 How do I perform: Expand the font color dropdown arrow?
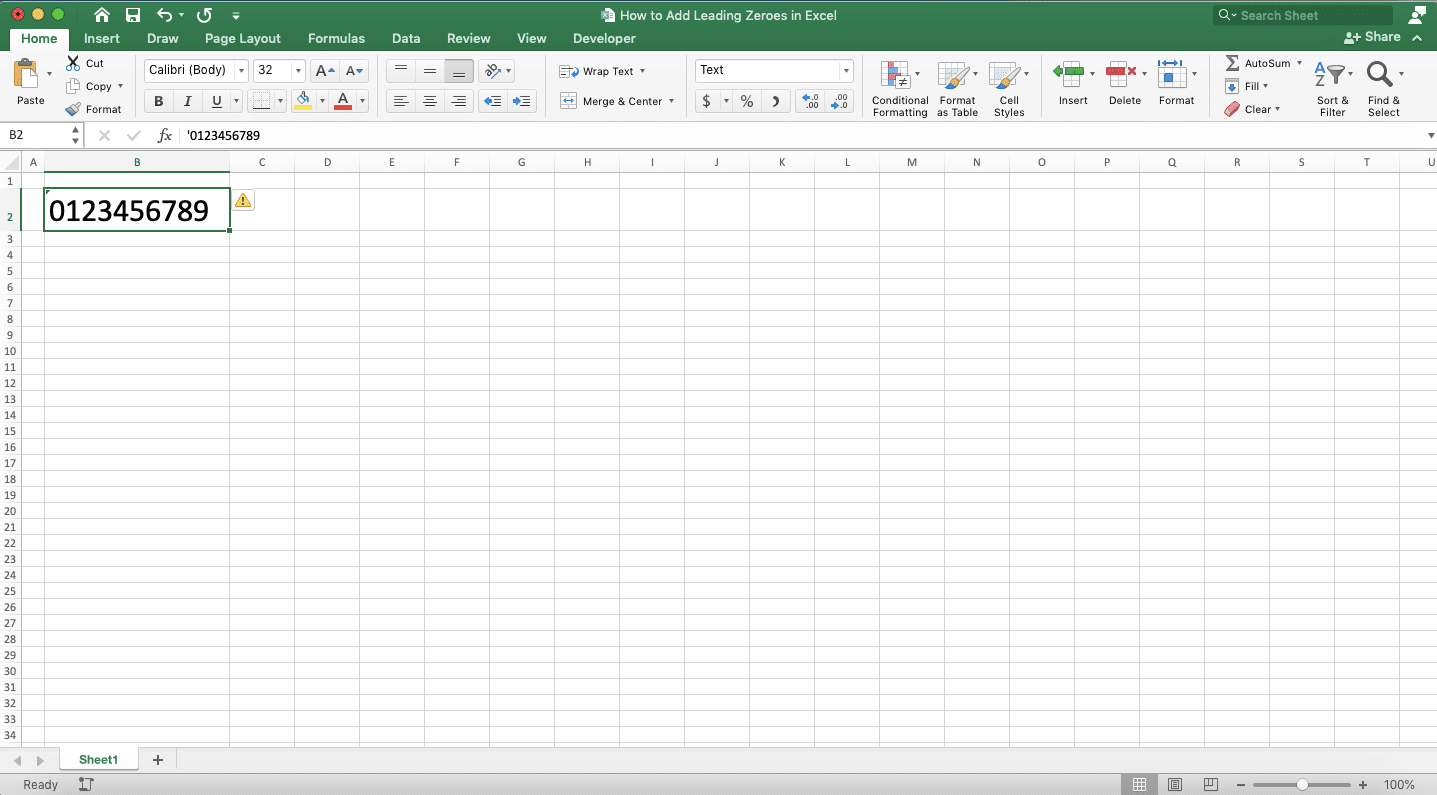coord(362,101)
